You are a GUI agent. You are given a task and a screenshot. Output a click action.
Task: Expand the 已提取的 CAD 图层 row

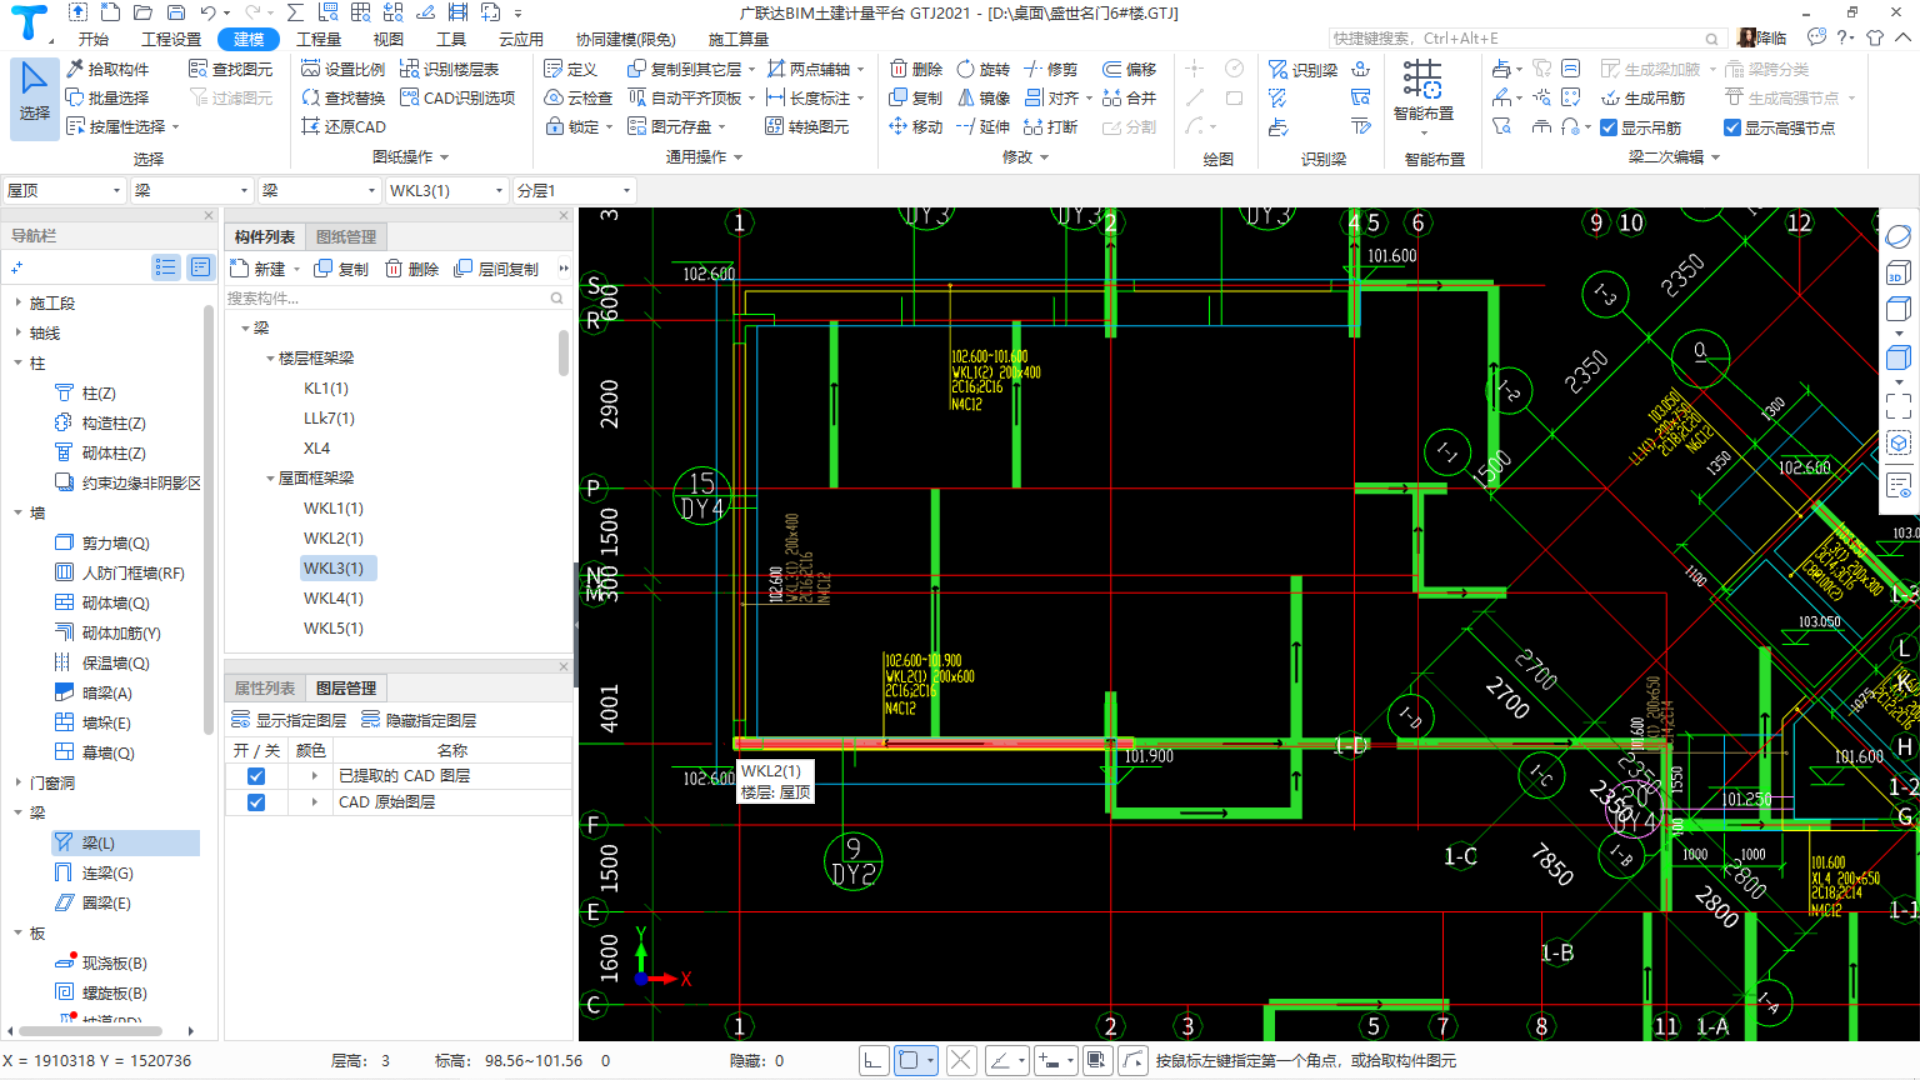[x=314, y=776]
